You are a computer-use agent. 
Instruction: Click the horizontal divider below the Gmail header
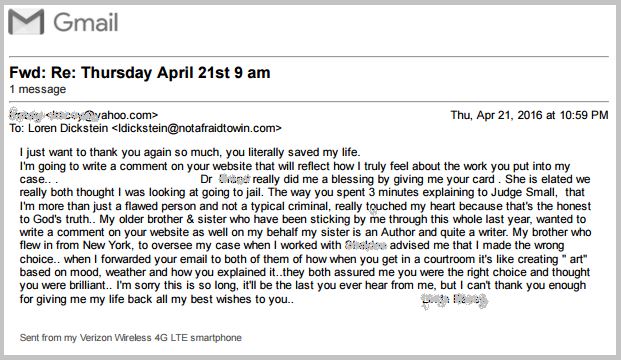click(309, 57)
